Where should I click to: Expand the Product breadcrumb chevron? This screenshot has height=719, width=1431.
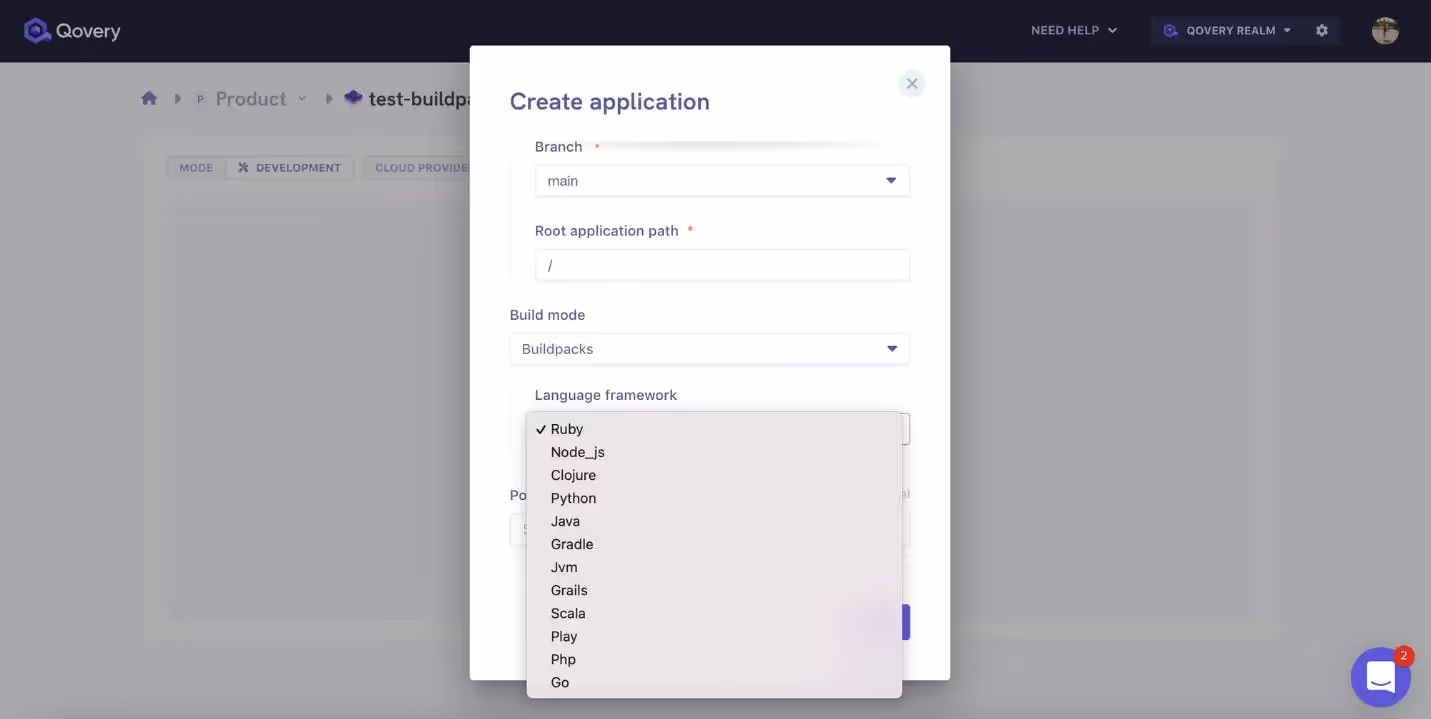[302, 99]
